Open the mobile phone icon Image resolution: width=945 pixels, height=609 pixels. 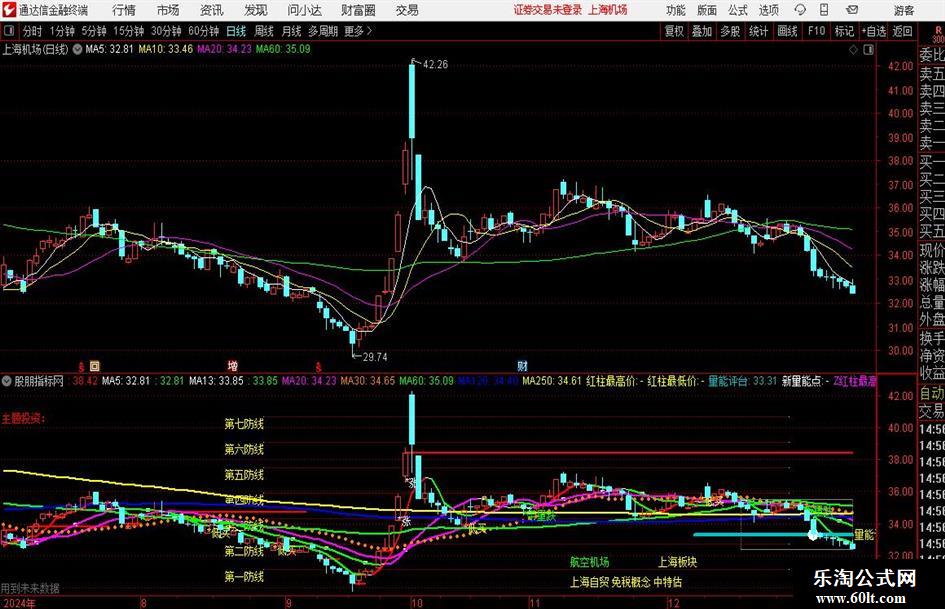click(824, 10)
